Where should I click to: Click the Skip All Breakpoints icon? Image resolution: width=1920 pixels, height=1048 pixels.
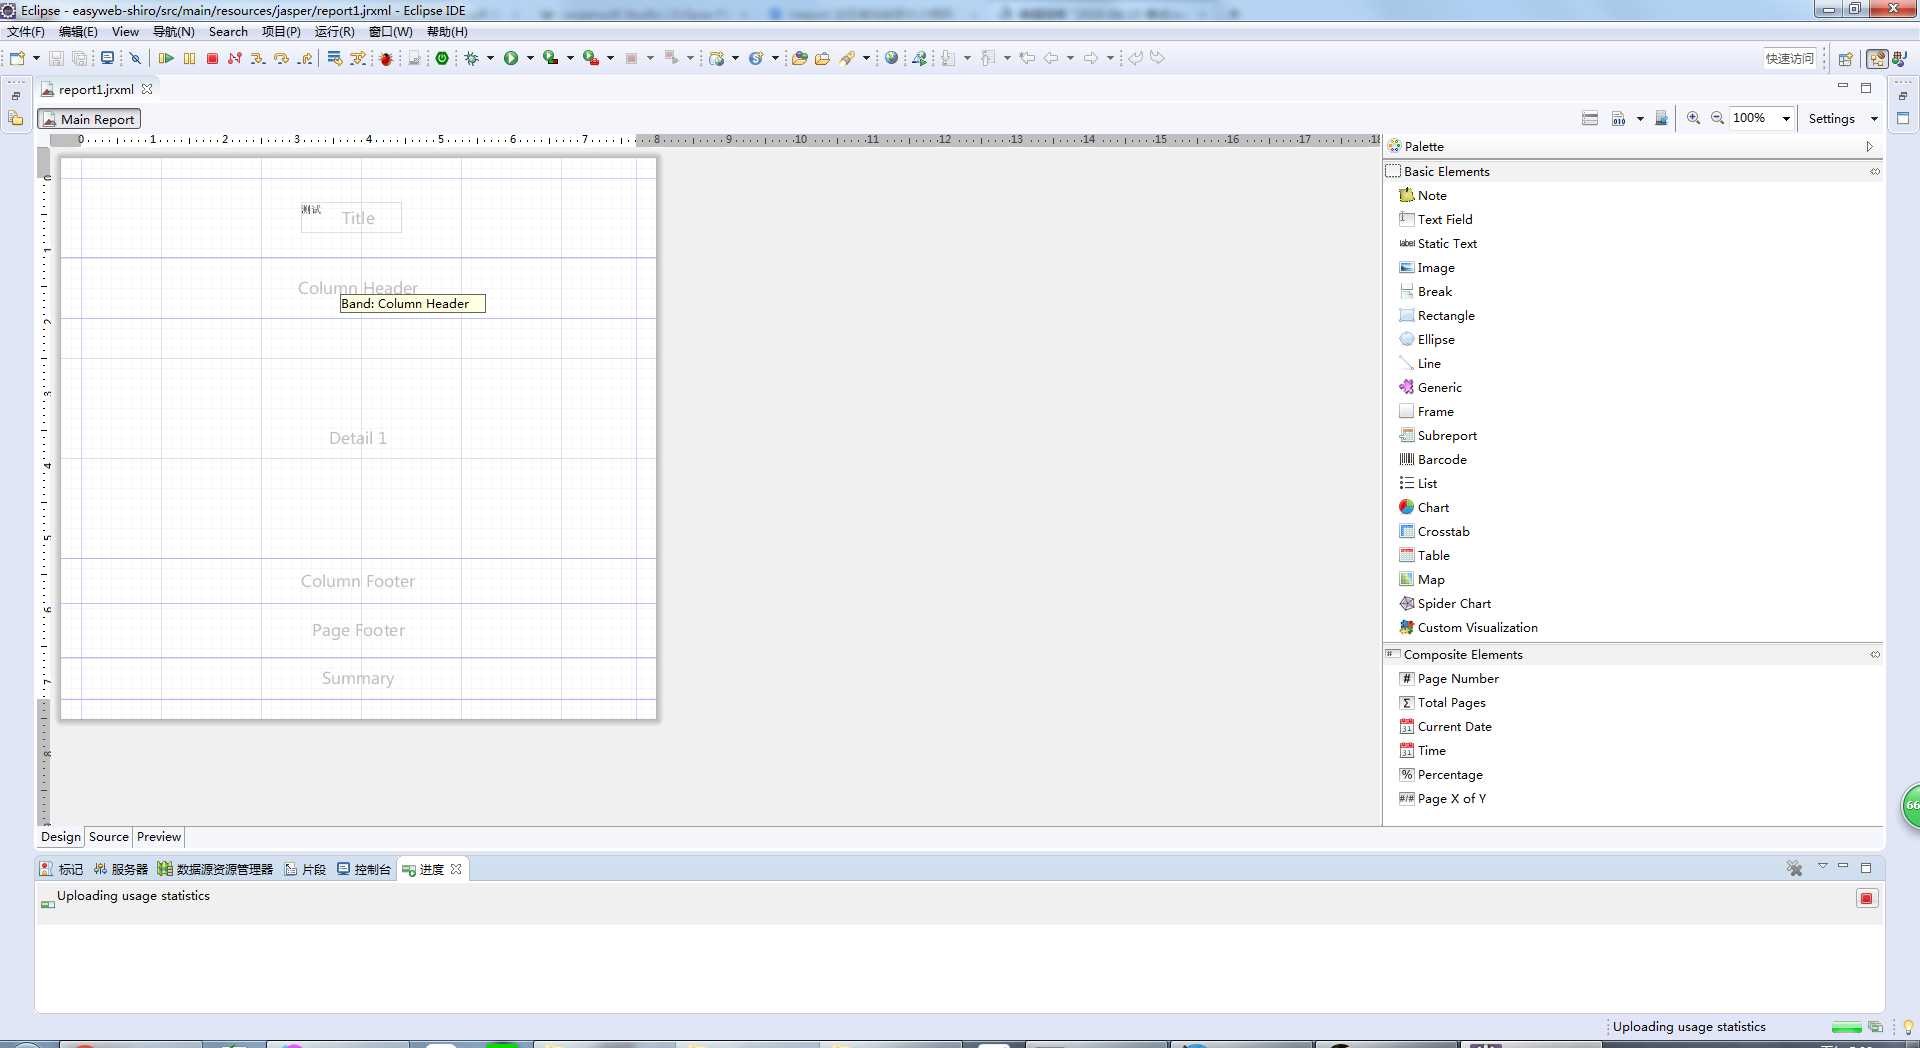tap(135, 58)
